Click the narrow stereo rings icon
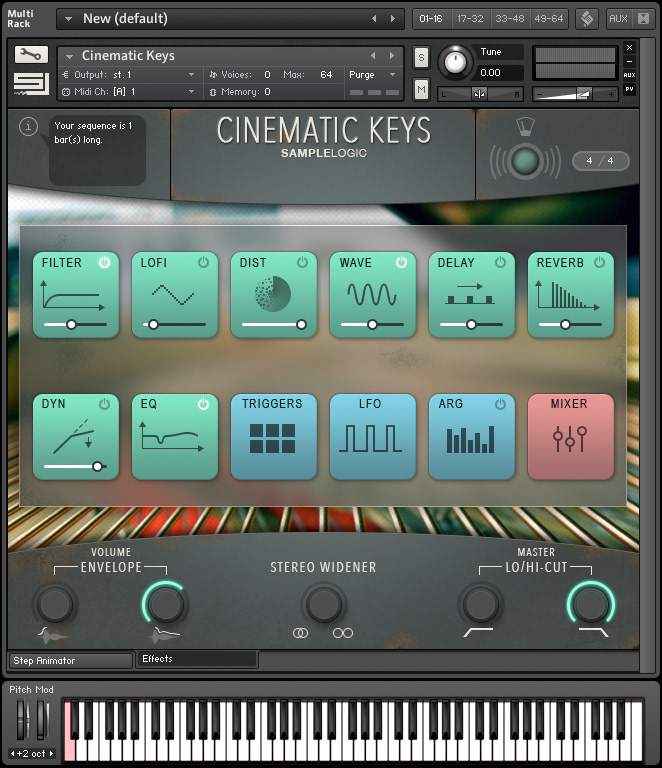Screen dimensions: 662x768 (300, 633)
